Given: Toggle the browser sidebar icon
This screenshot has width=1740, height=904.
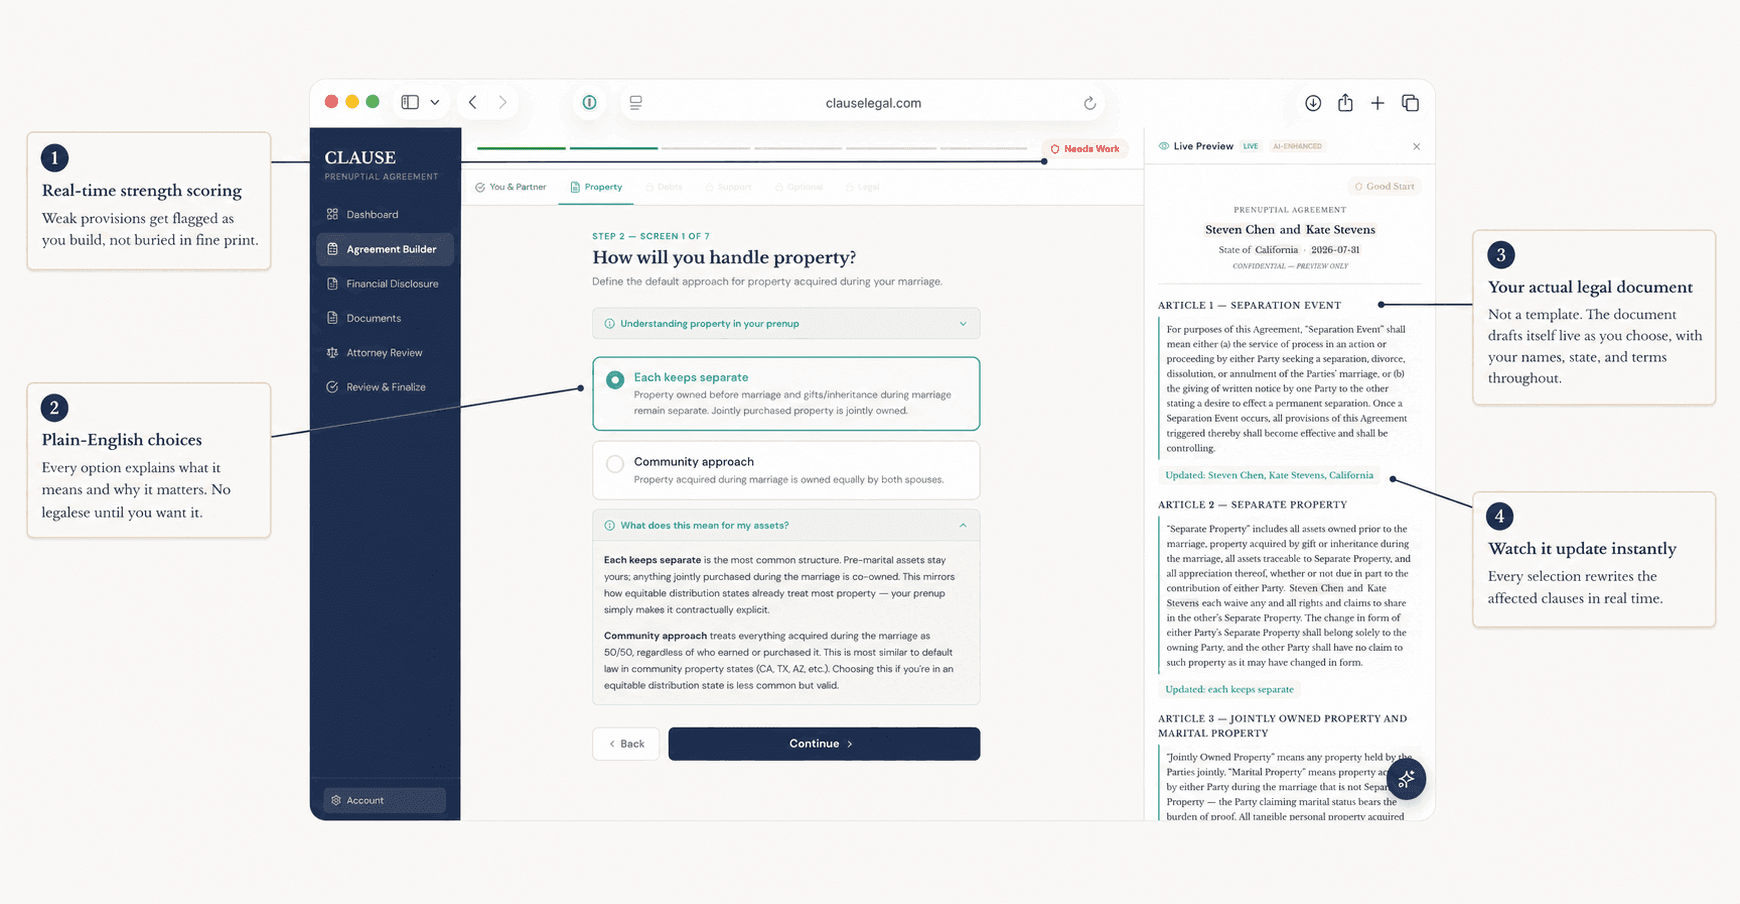Looking at the screenshot, I should (x=410, y=102).
